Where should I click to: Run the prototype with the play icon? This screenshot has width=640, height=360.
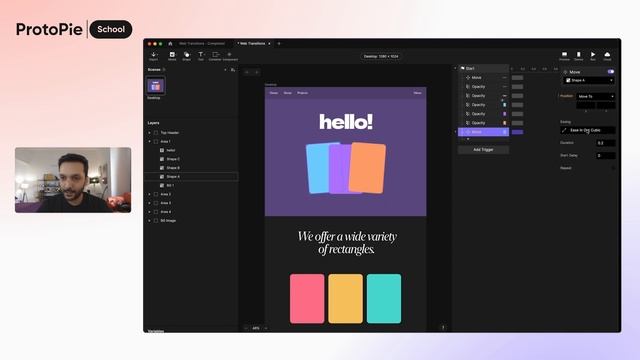[x=593, y=56]
